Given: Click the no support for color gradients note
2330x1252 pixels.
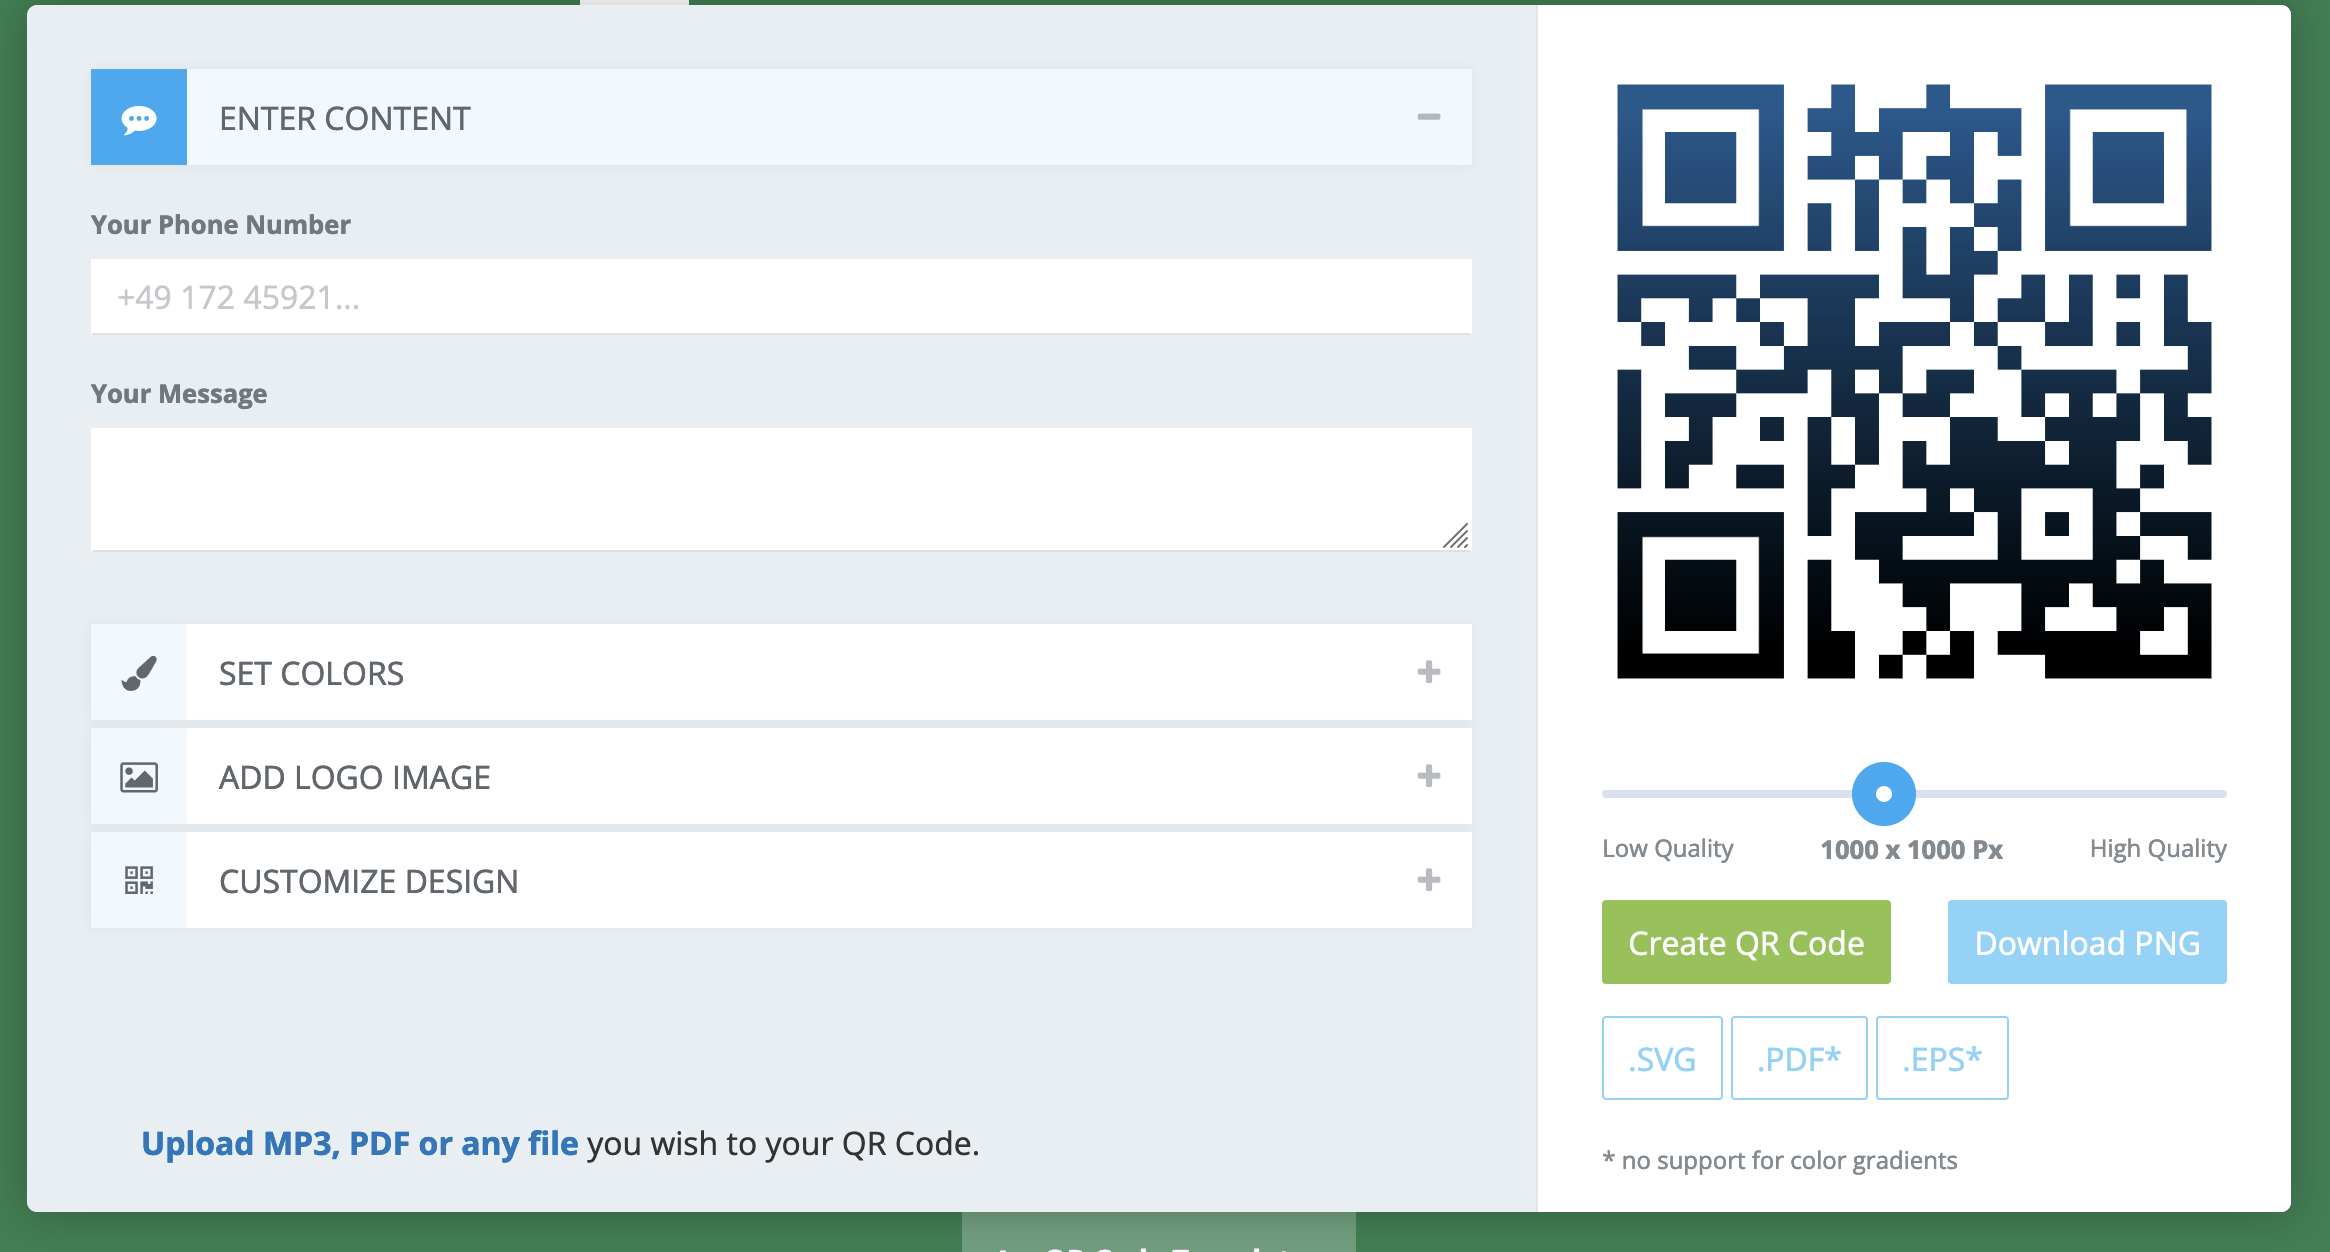Looking at the screenshot, I should [1780, 1160].
